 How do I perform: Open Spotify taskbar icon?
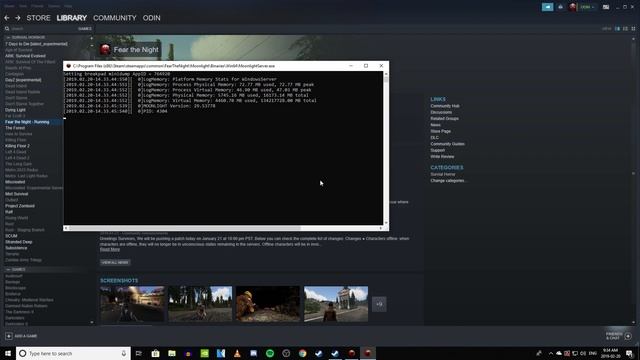[270, 353]
